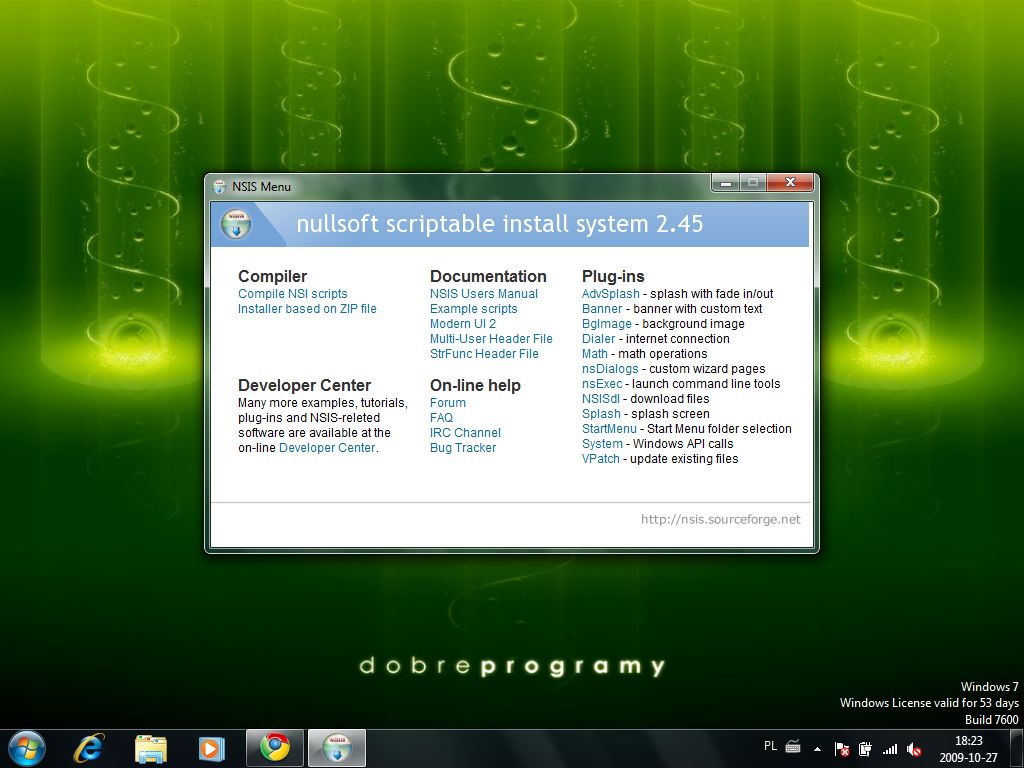
Task: Open Math plug-in link
Action: pos(595,354)
